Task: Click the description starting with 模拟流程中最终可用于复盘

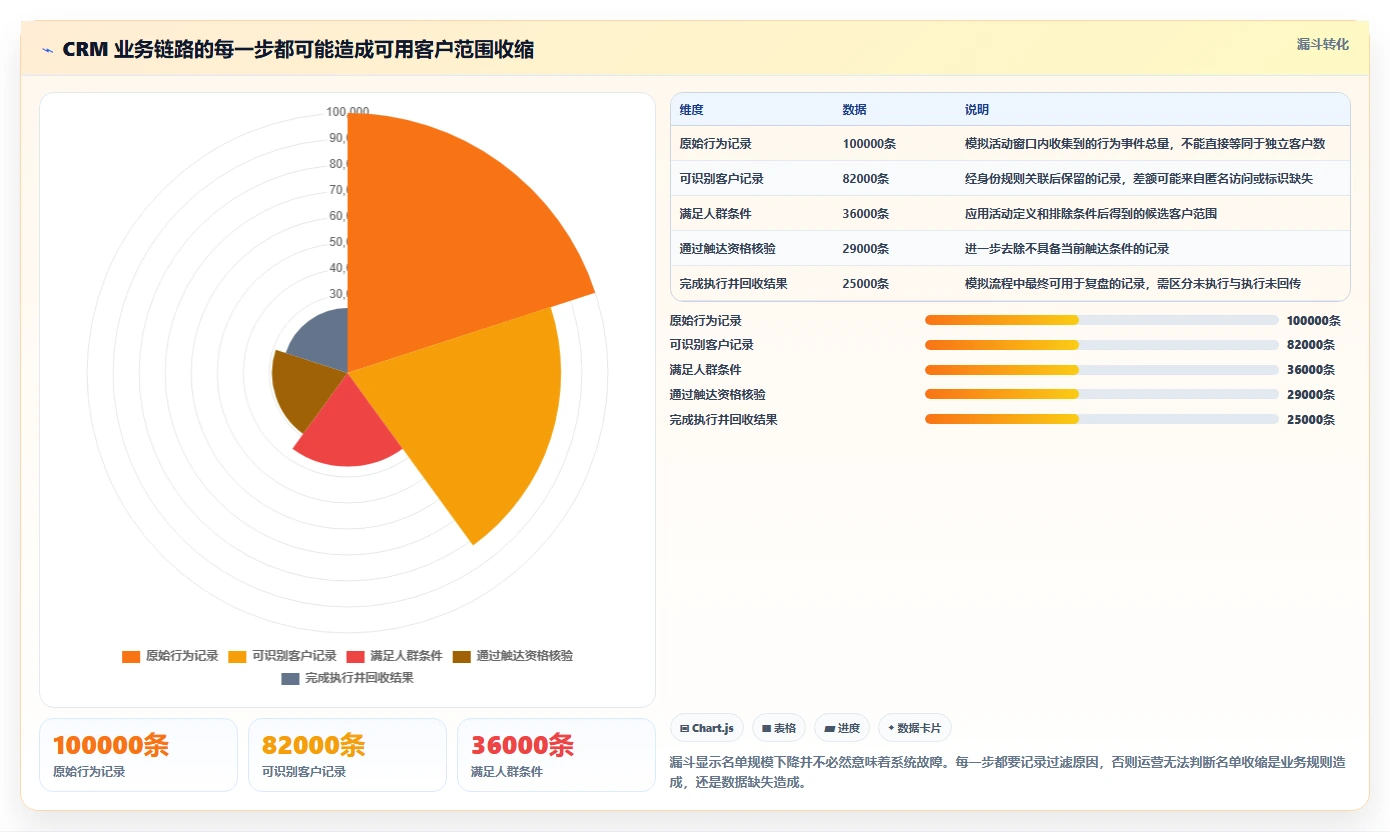Action: (x=1132, y=284)
